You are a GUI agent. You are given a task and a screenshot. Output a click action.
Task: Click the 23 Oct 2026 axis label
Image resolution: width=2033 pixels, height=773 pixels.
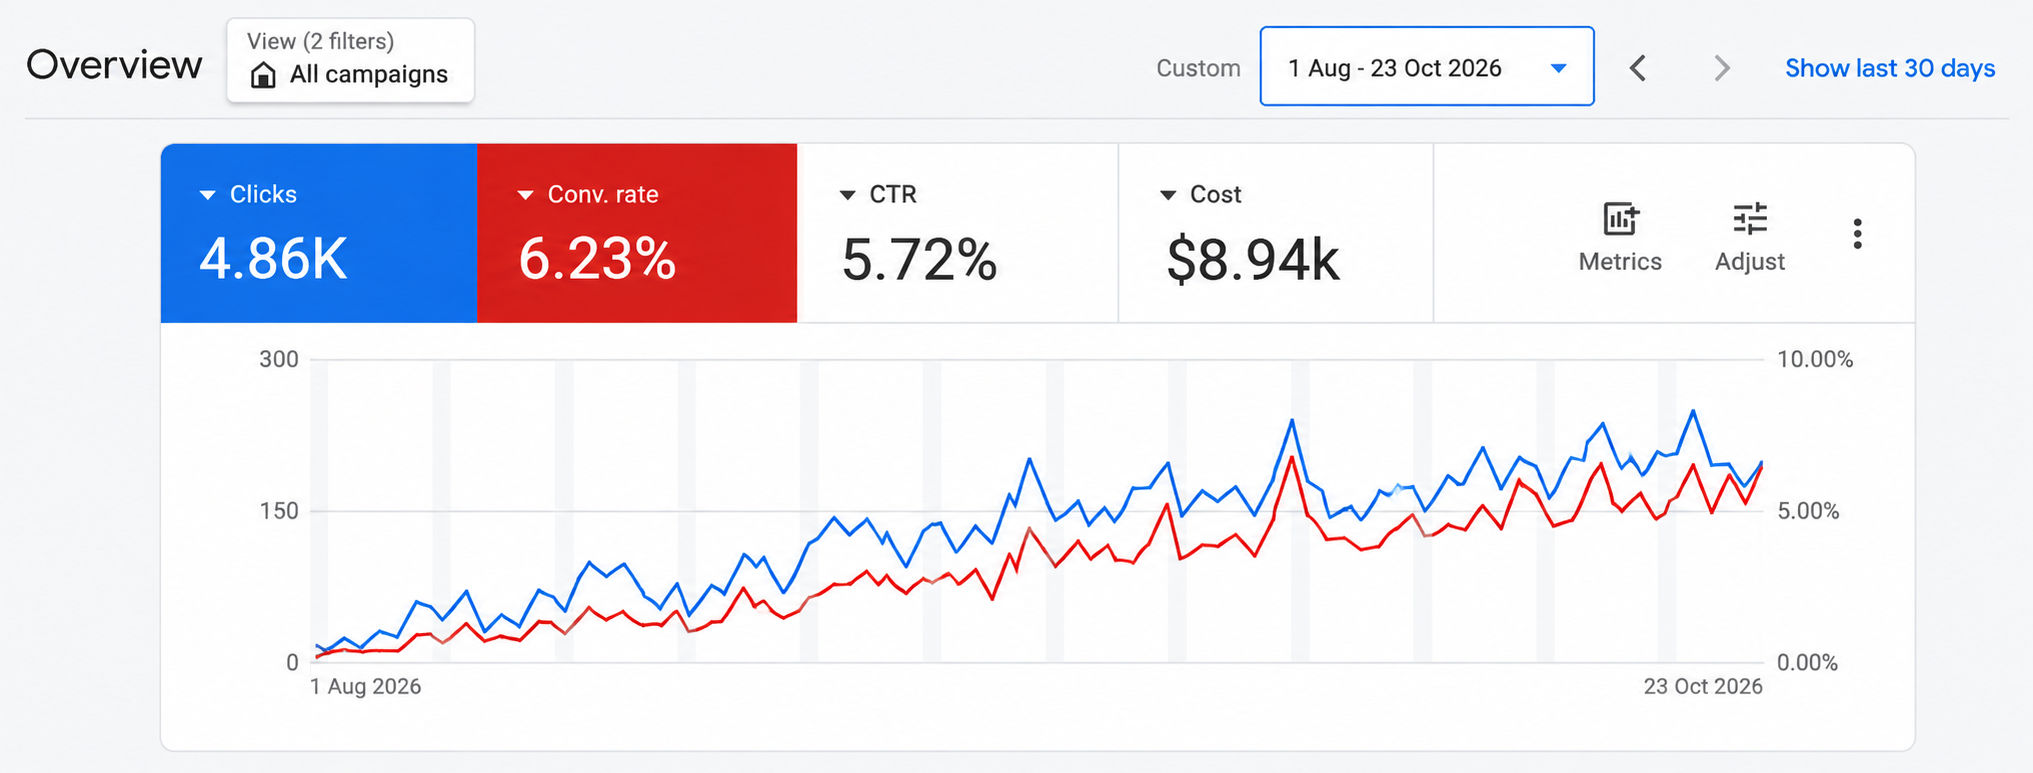coord(1703,686)
